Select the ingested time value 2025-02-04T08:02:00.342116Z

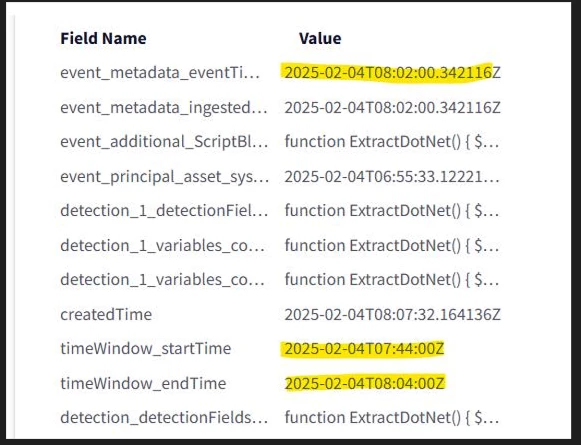click(x=392, y=108)
